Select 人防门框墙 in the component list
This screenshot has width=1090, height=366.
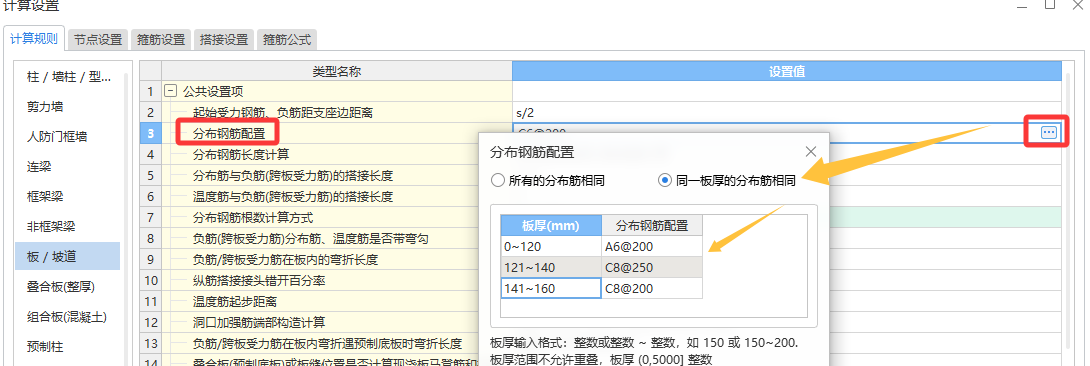[x=68, y=137]
